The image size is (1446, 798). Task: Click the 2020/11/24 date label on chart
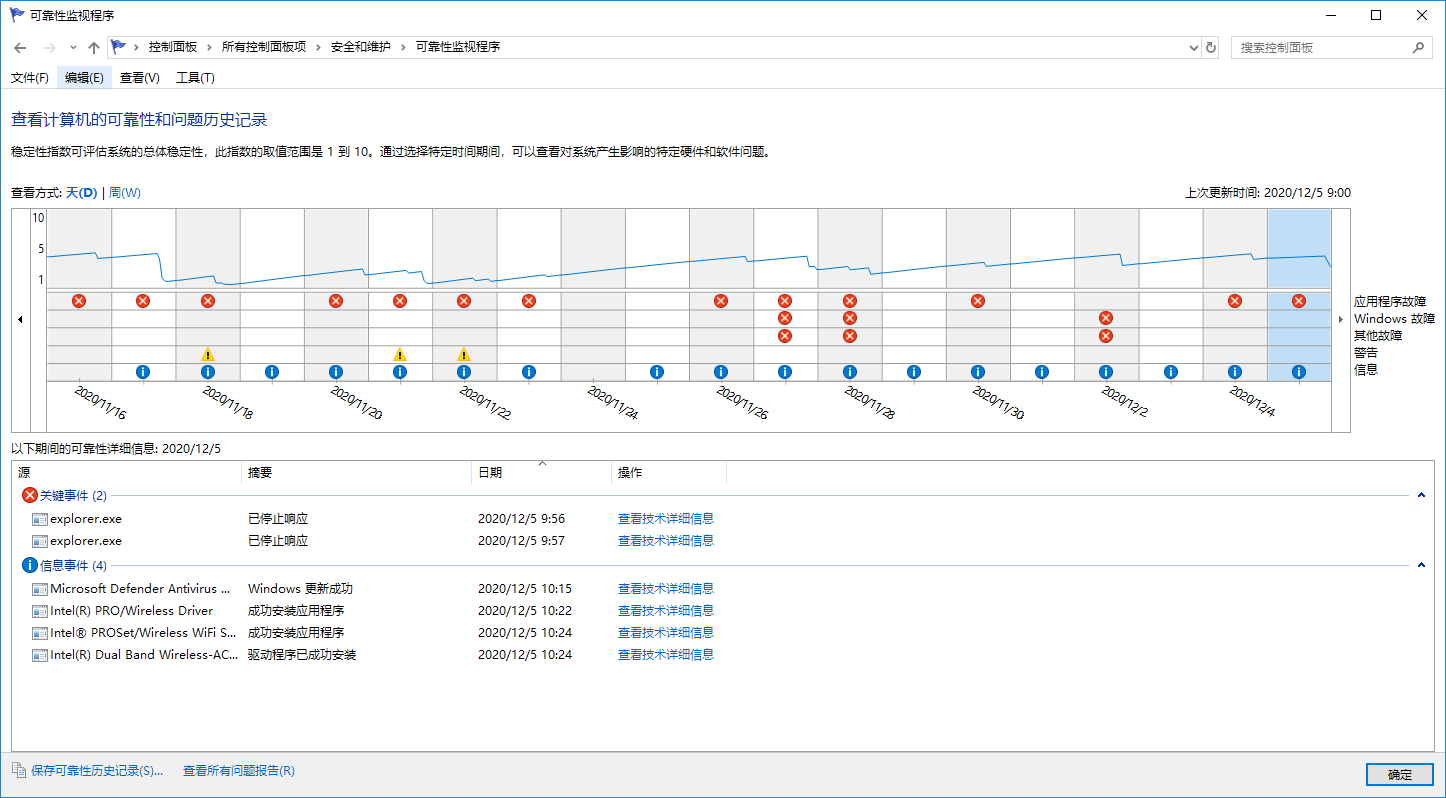coord(612,402)
